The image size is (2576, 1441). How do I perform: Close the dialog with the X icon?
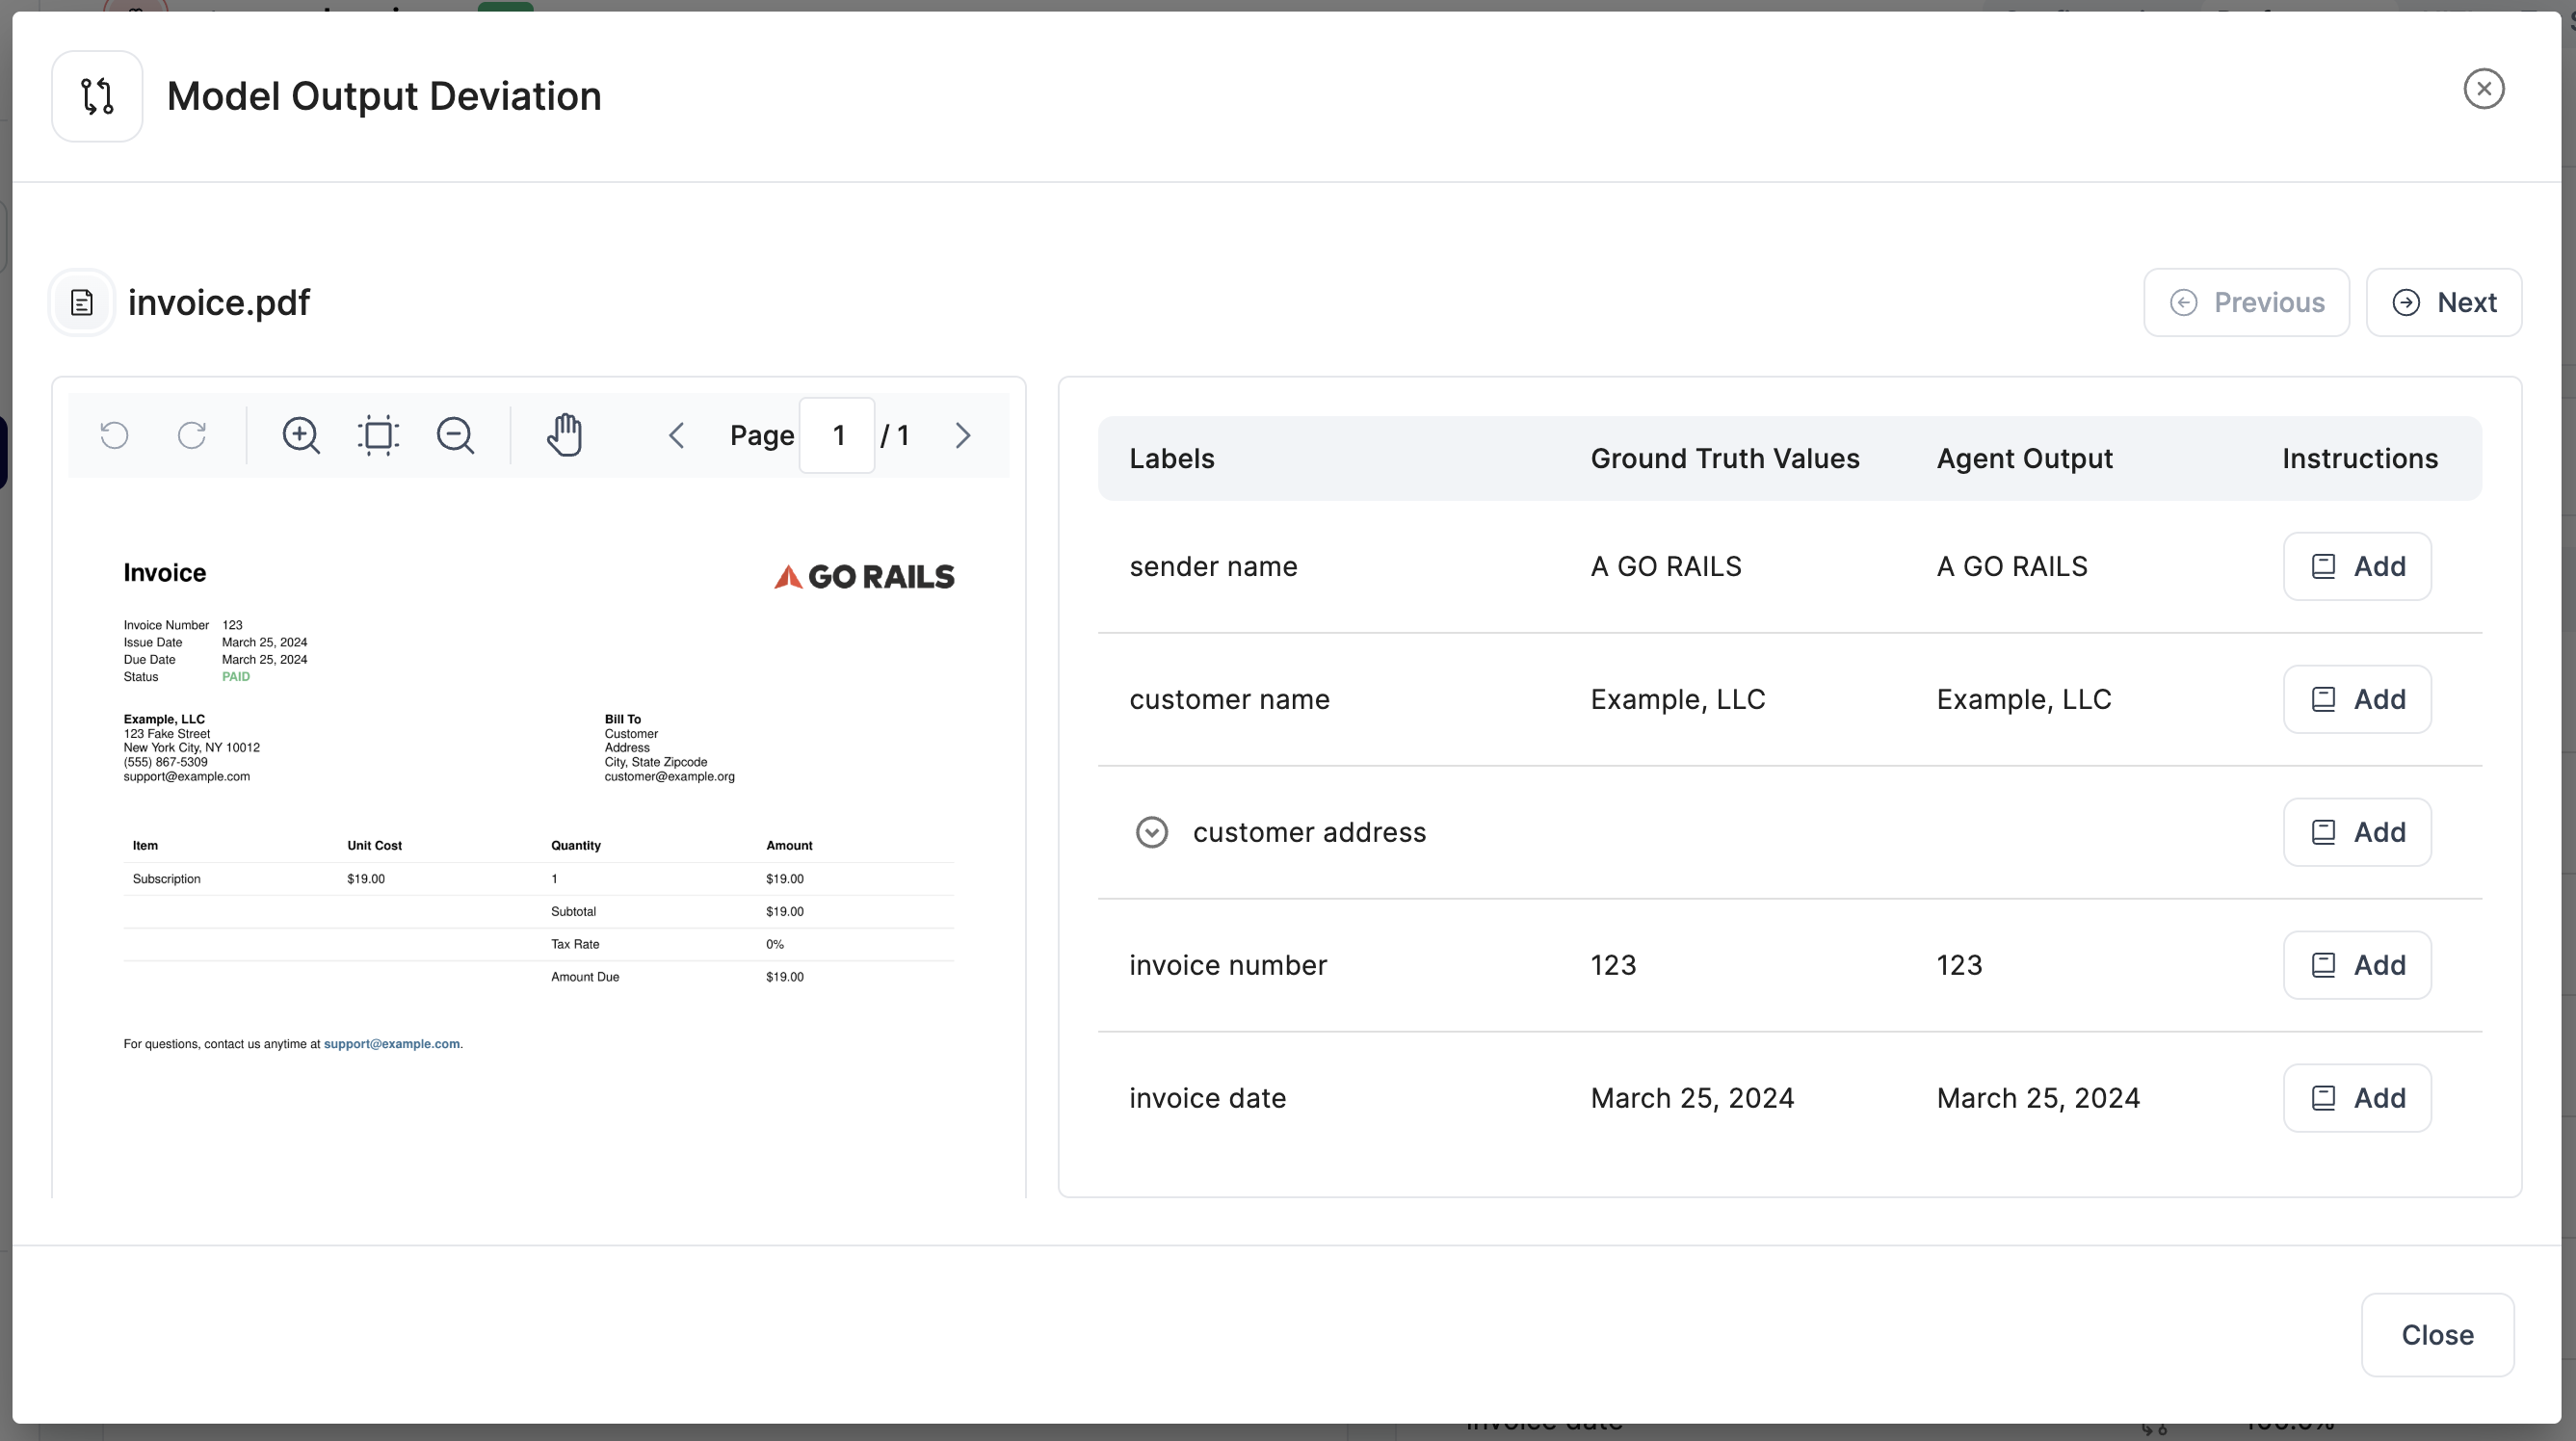coord(2484,89)
